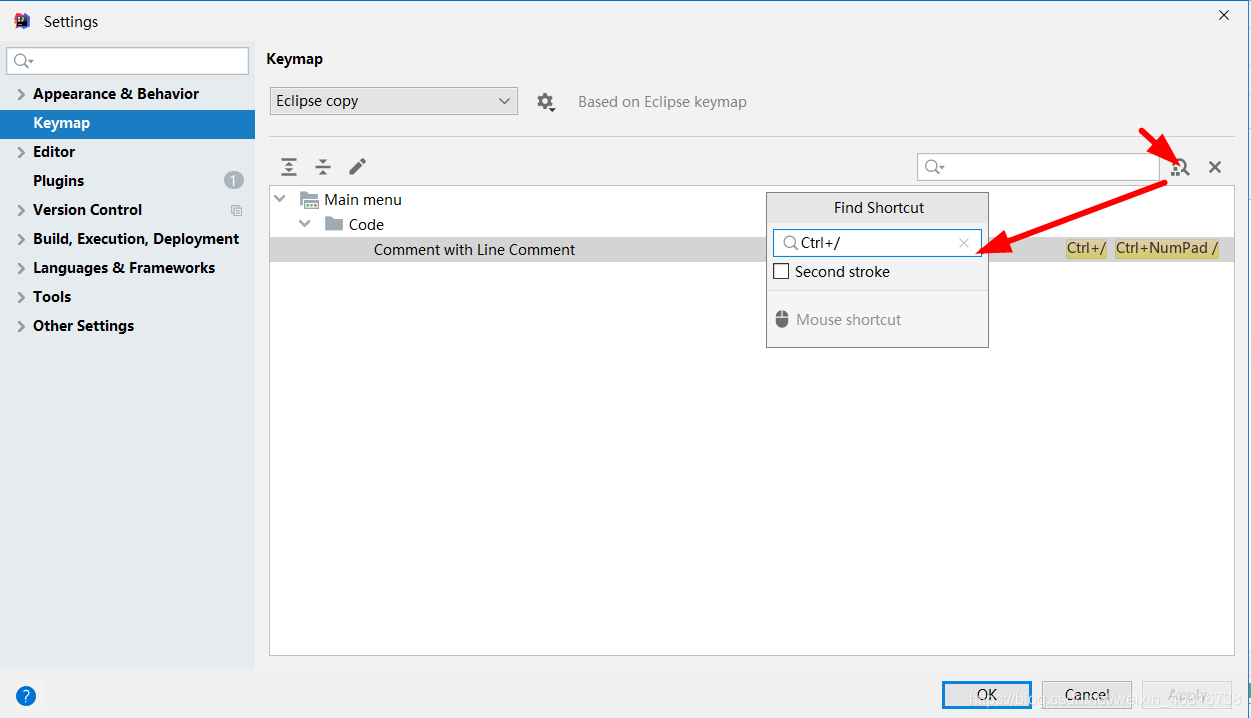Collapse the Main menu tree node
The image size is (1251, 718).
pos(280,199)
